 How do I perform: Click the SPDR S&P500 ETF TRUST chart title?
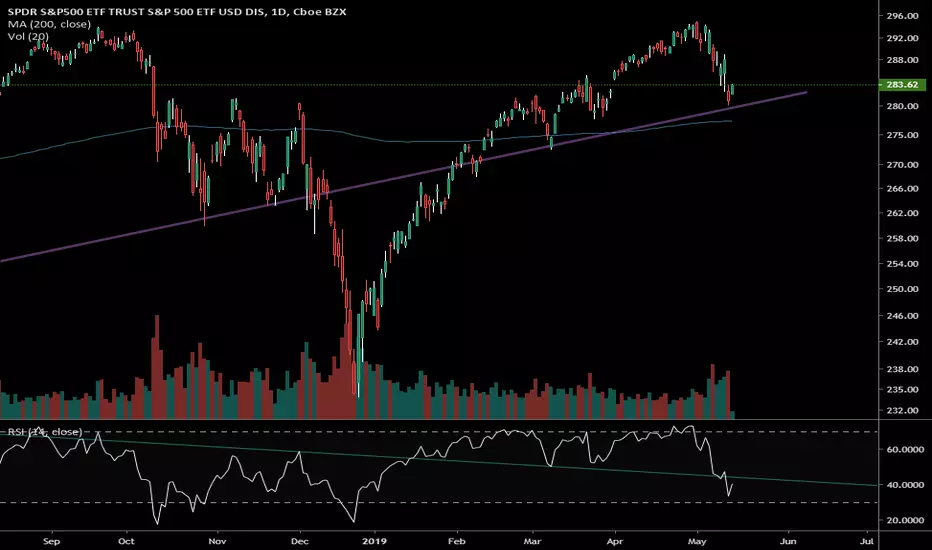[x=177, y=11]
